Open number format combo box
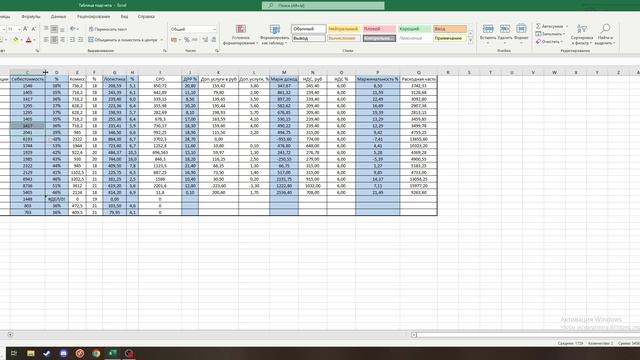640x360 pixels. click(x=193, y=29)
